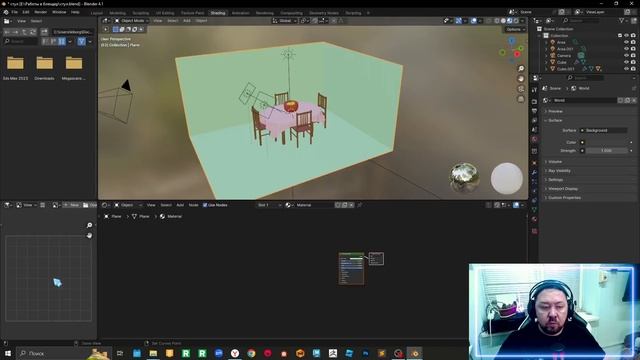640x360 pixels.
Task: Open the Node menu in shader editor
Action: [x=193, y=205]
